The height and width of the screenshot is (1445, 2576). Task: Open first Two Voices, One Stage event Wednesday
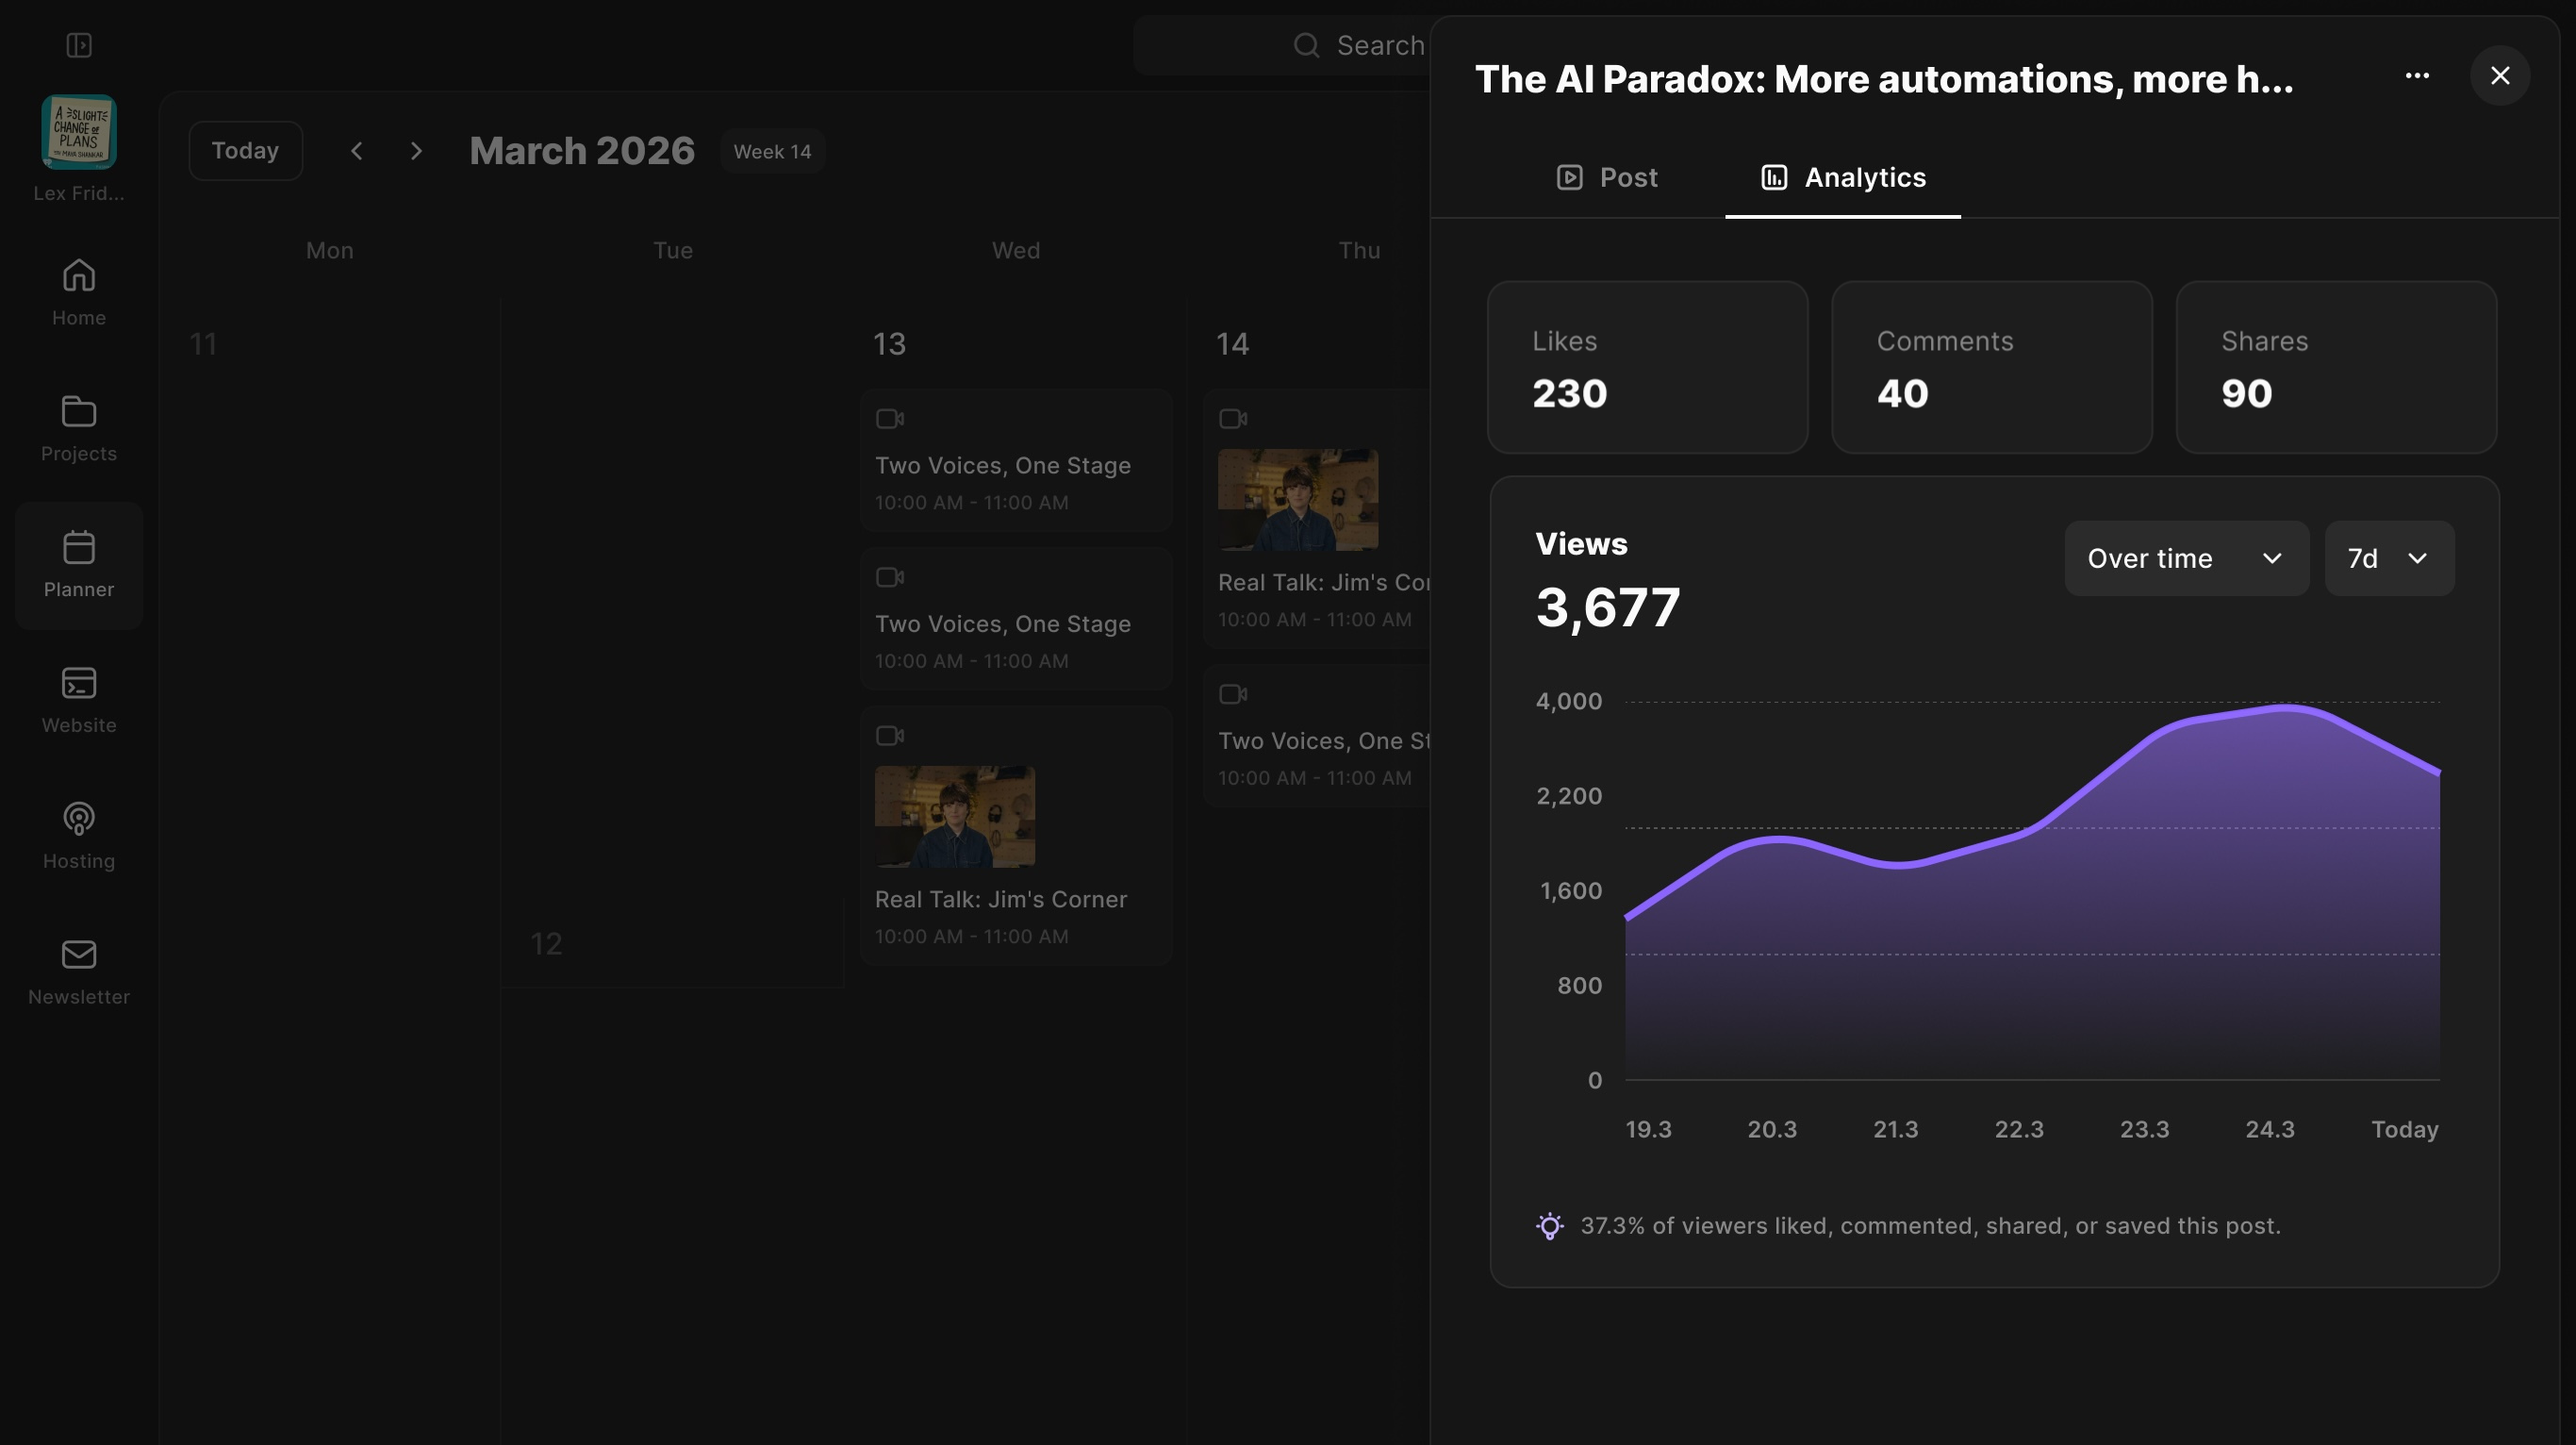coord(1016,460)
